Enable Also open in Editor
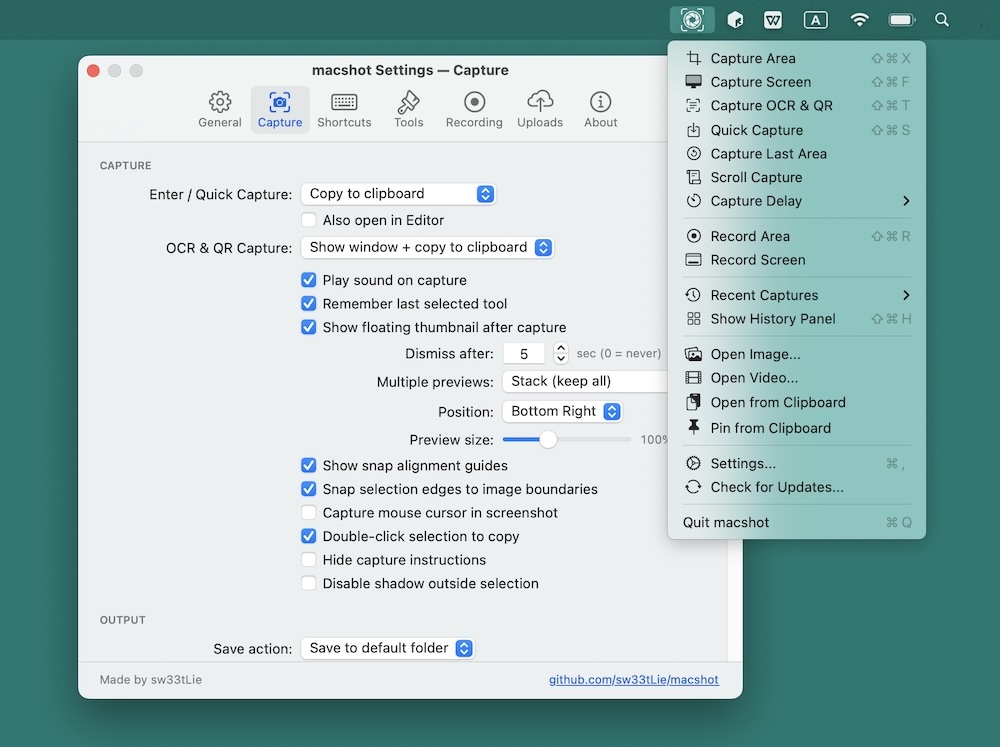This screenshot has width=1000, height=747. pos(309,220)
